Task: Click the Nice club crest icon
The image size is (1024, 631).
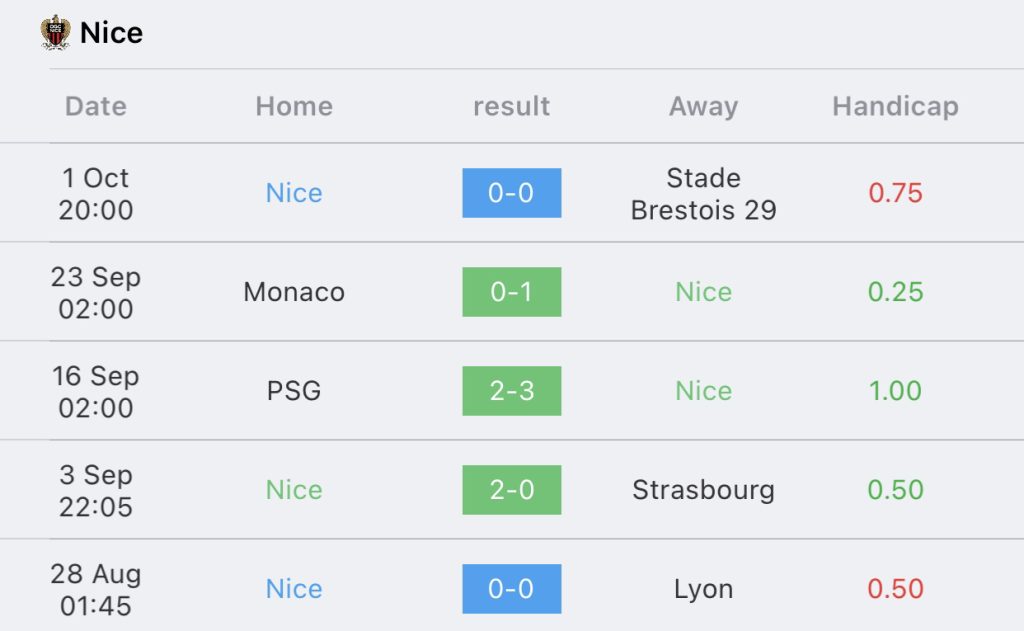Action: (x=56, y=33)
